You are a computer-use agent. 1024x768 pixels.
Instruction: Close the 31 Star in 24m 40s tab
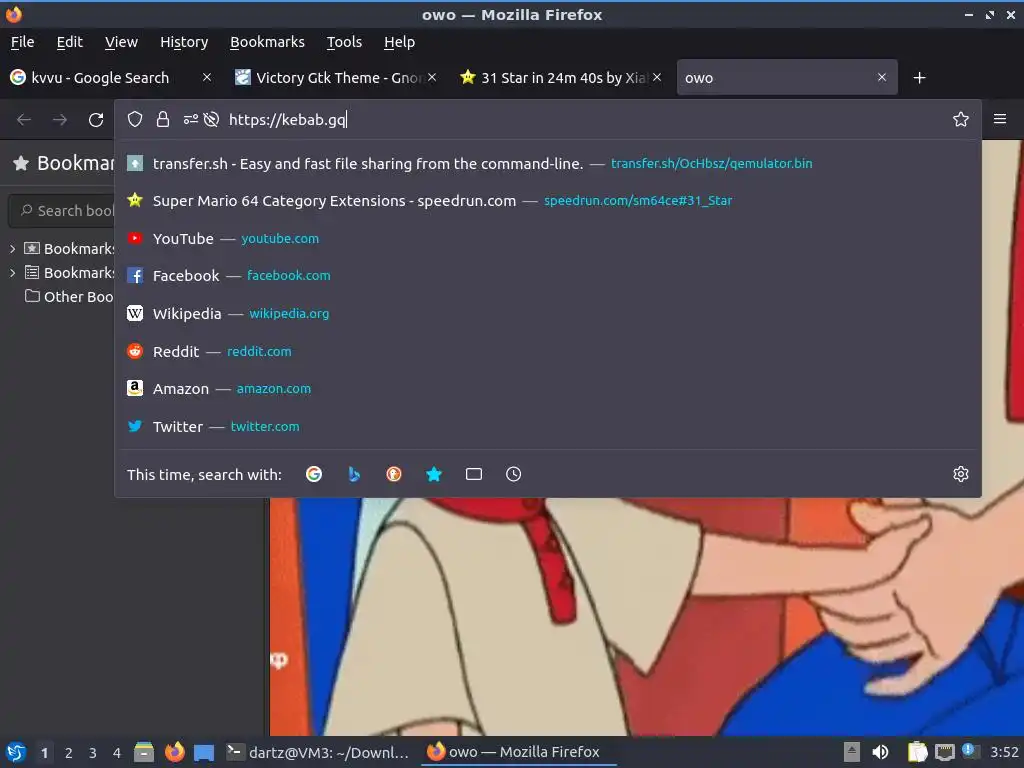click(657, 77)
